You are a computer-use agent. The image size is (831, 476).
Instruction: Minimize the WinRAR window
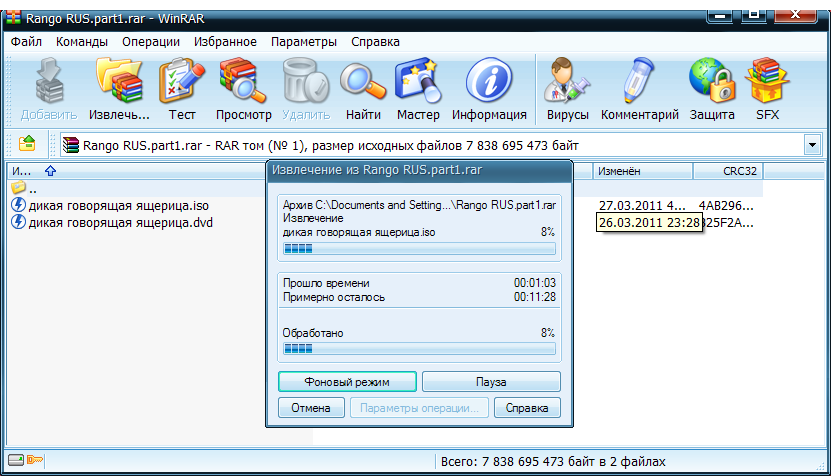click(720, 15)
